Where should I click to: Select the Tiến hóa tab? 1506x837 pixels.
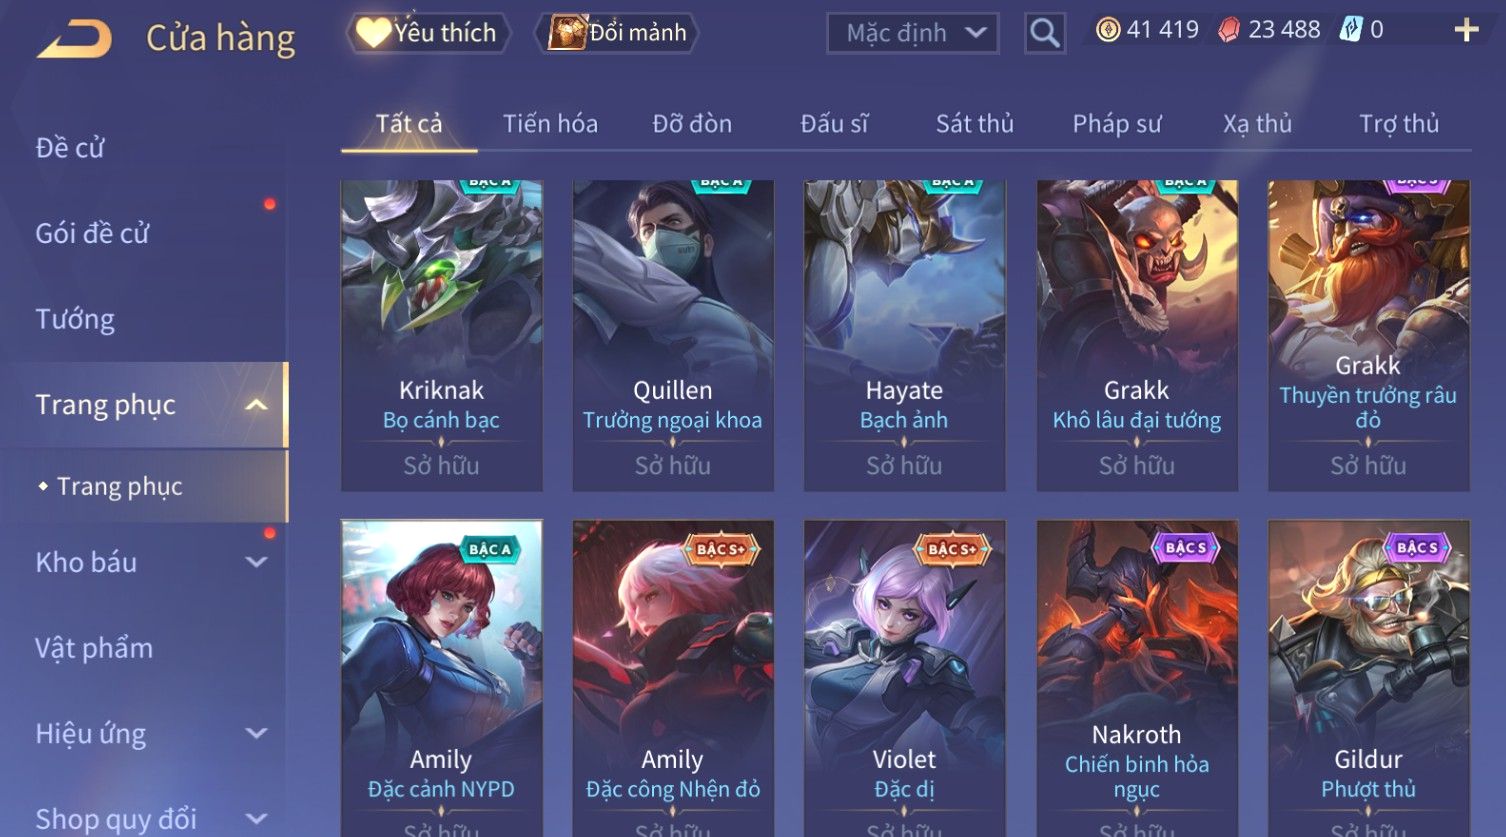click(550, 124)
